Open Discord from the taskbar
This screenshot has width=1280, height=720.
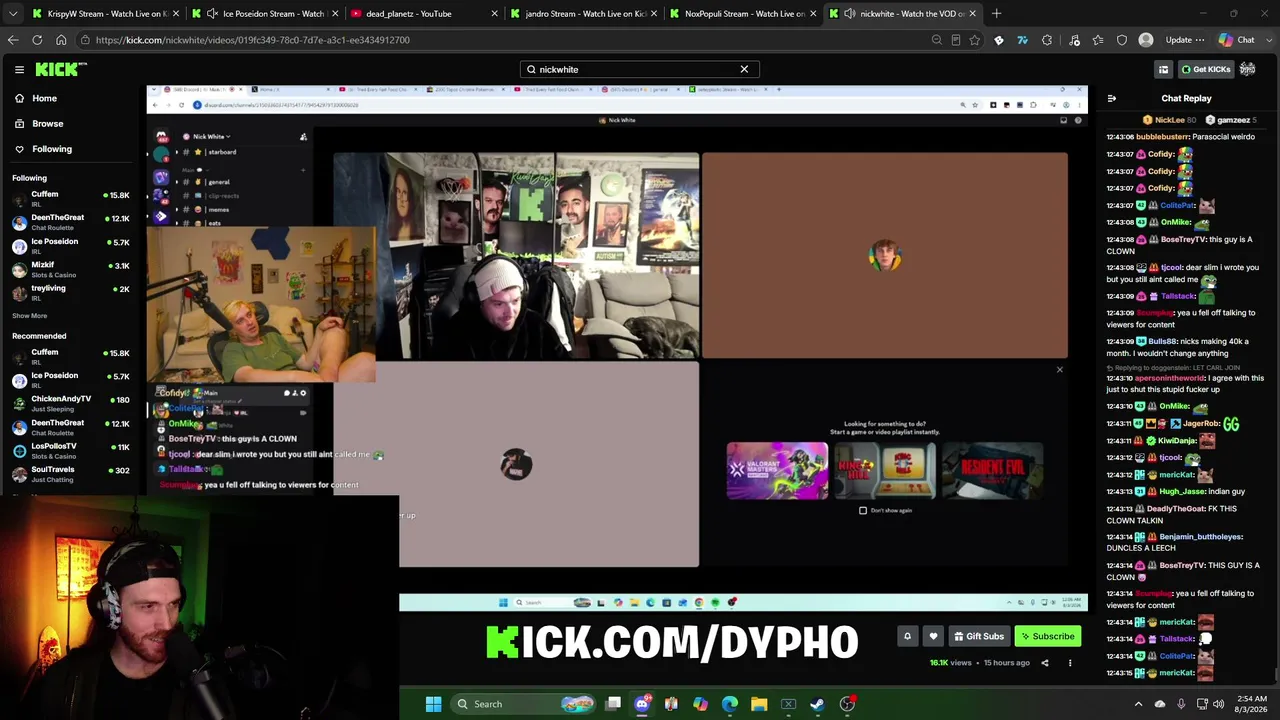click(642, 704)
